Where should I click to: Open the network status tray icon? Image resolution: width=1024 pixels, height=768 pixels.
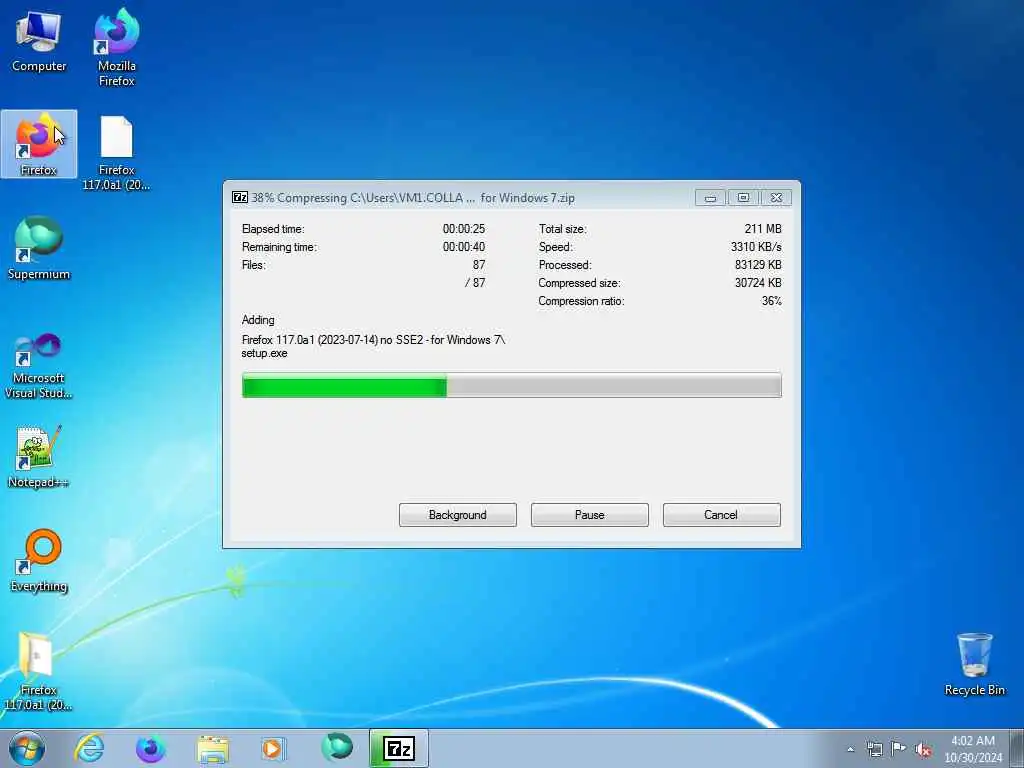point(874,749)
